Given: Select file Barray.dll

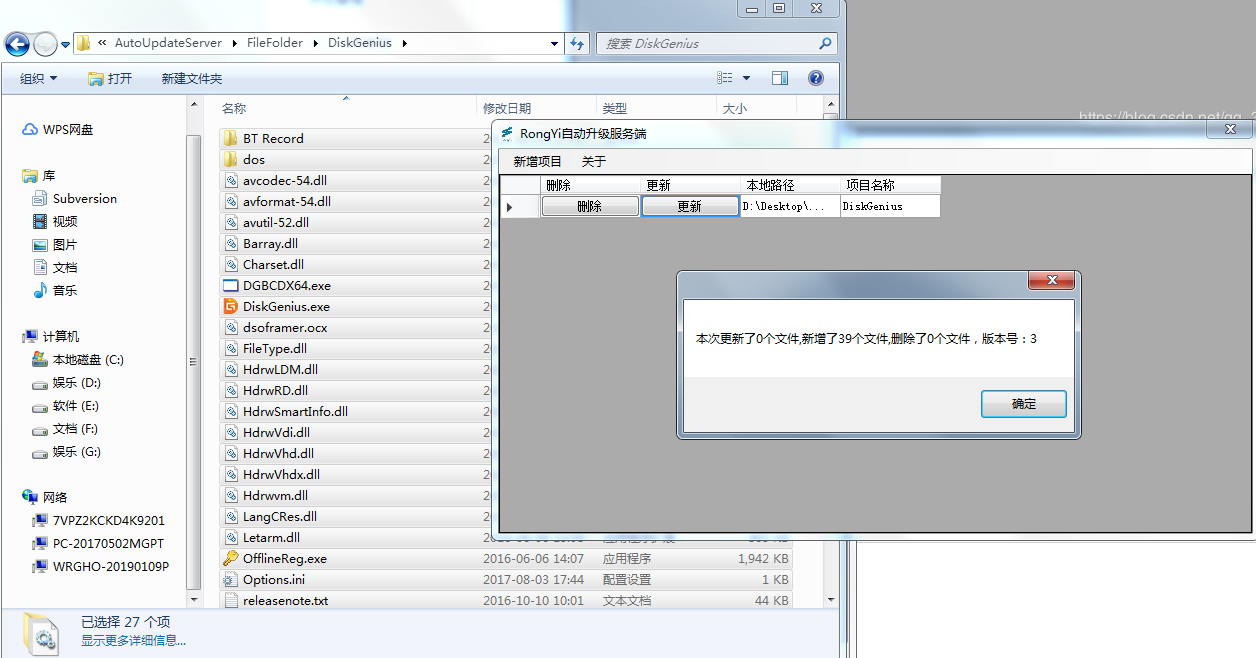Looking at the screenshot, I should tap(270, 243).
